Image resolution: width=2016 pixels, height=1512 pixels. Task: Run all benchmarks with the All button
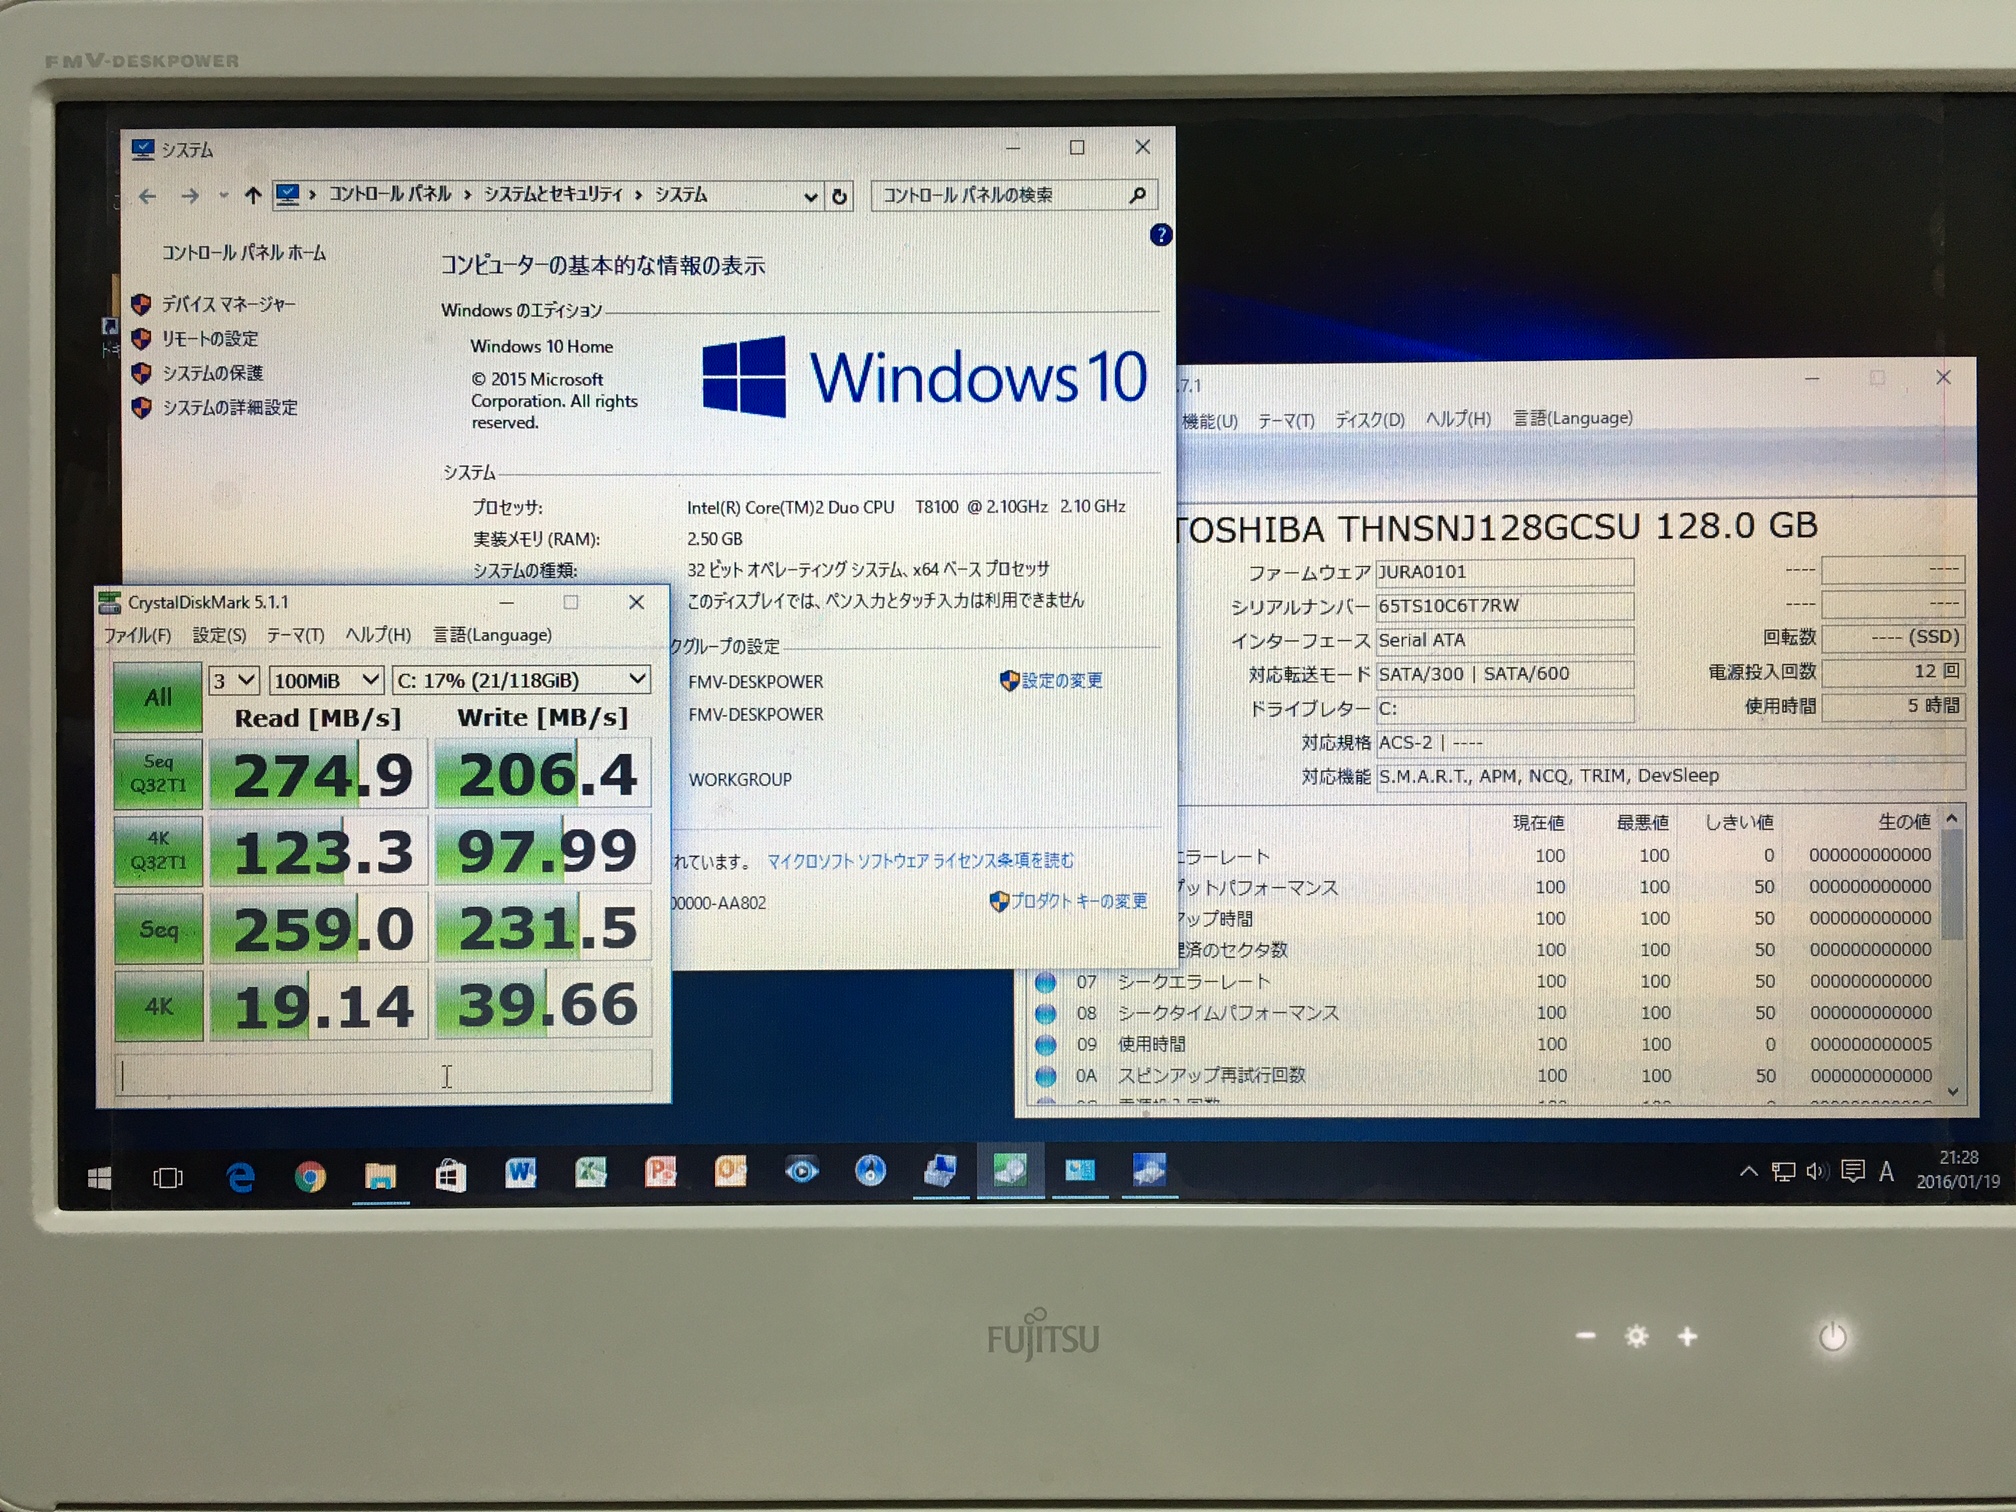click(x=157, y=696)
